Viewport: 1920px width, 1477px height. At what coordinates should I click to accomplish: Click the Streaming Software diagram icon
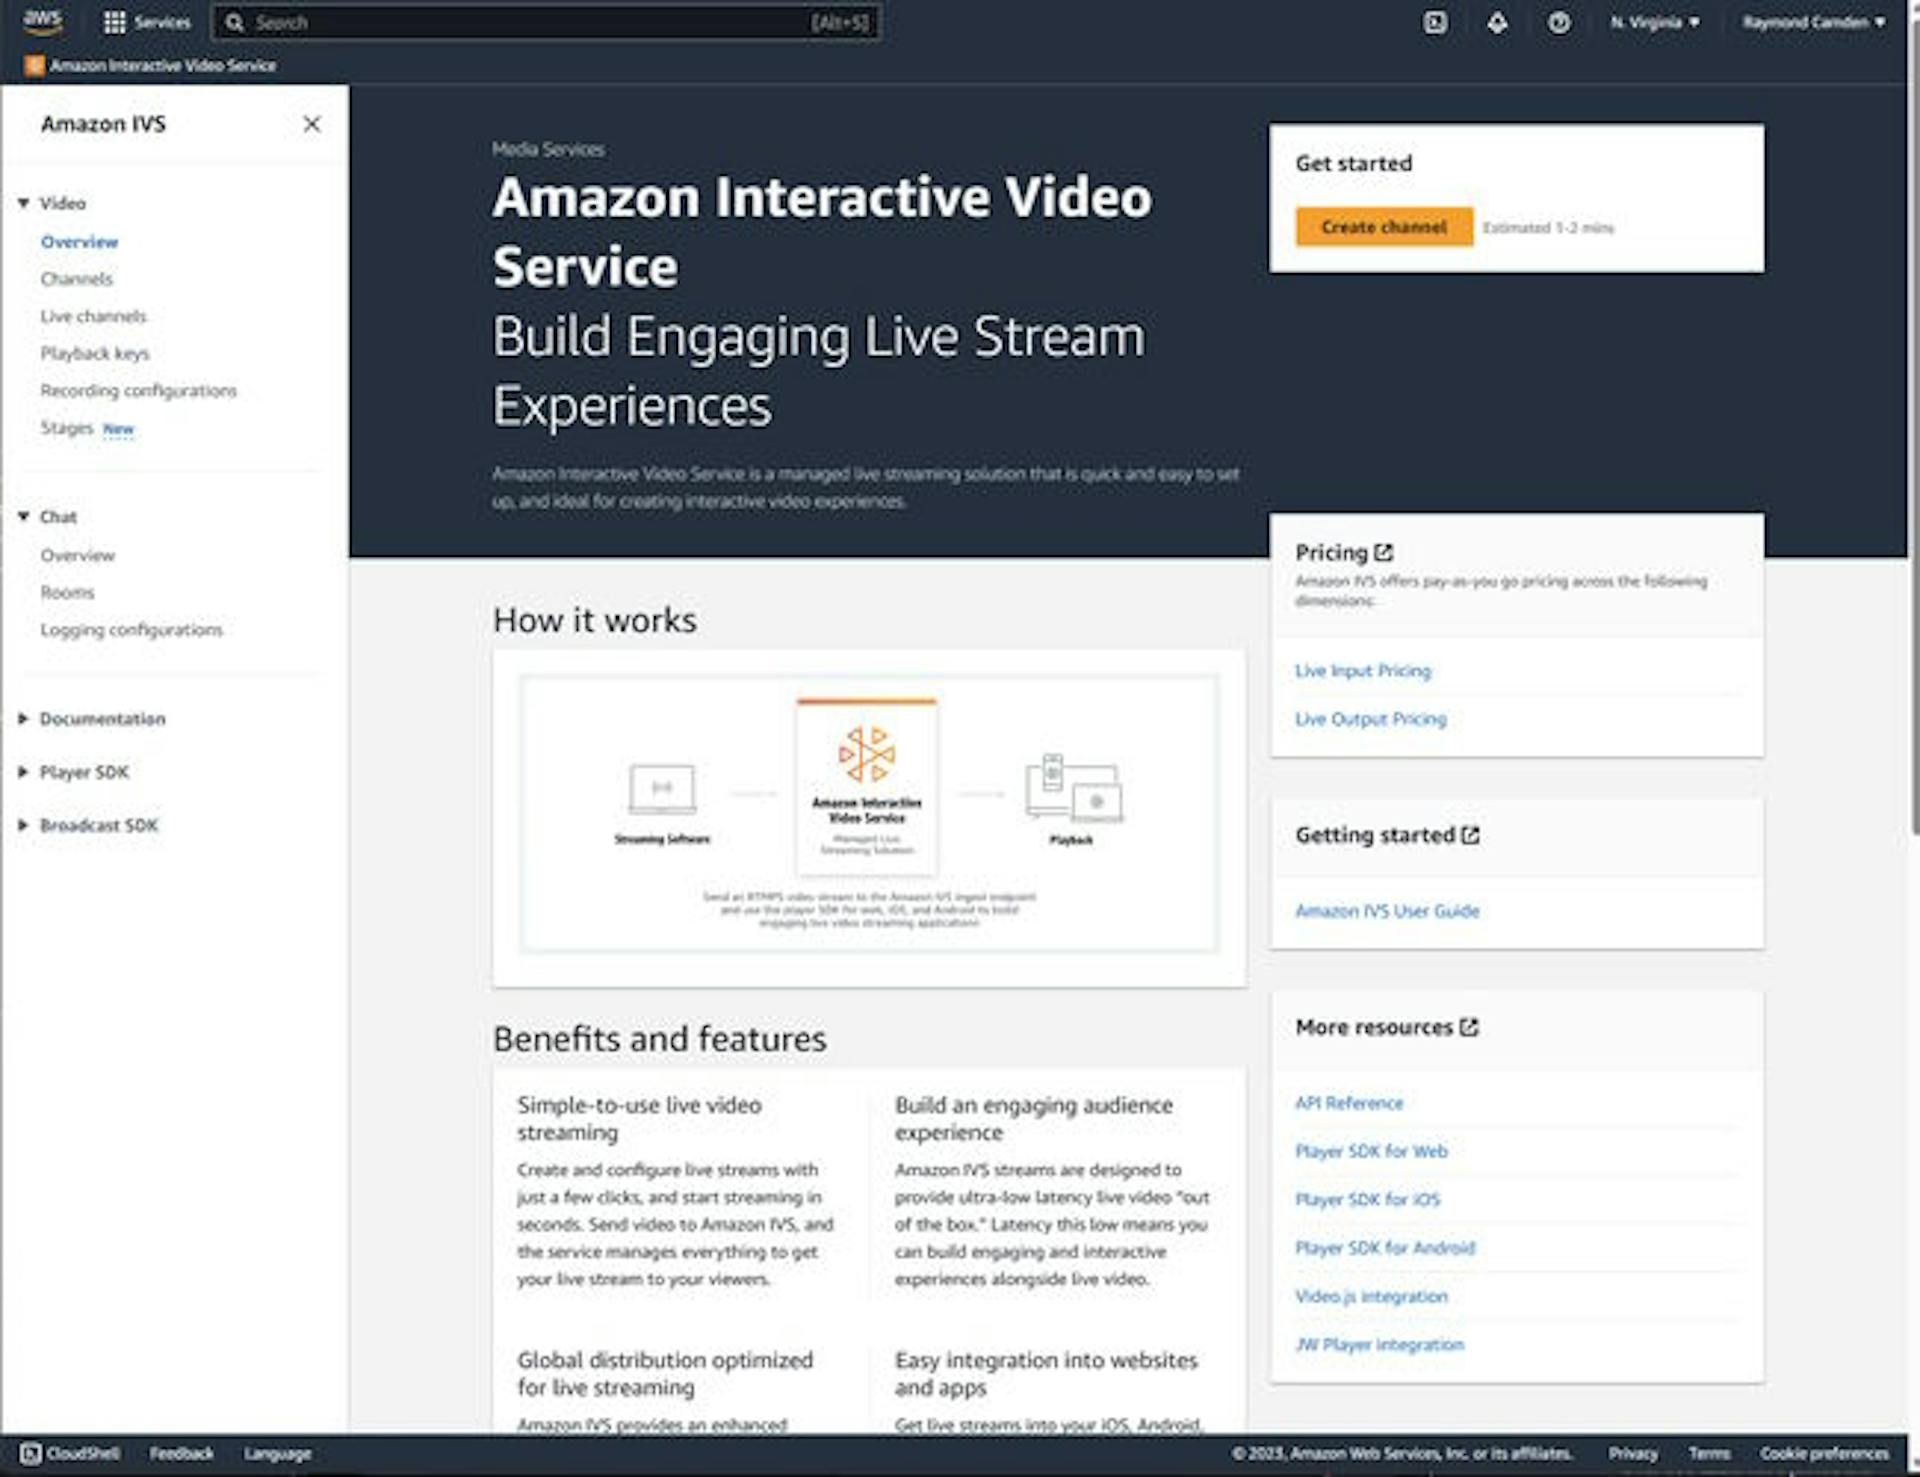[662, 789]
